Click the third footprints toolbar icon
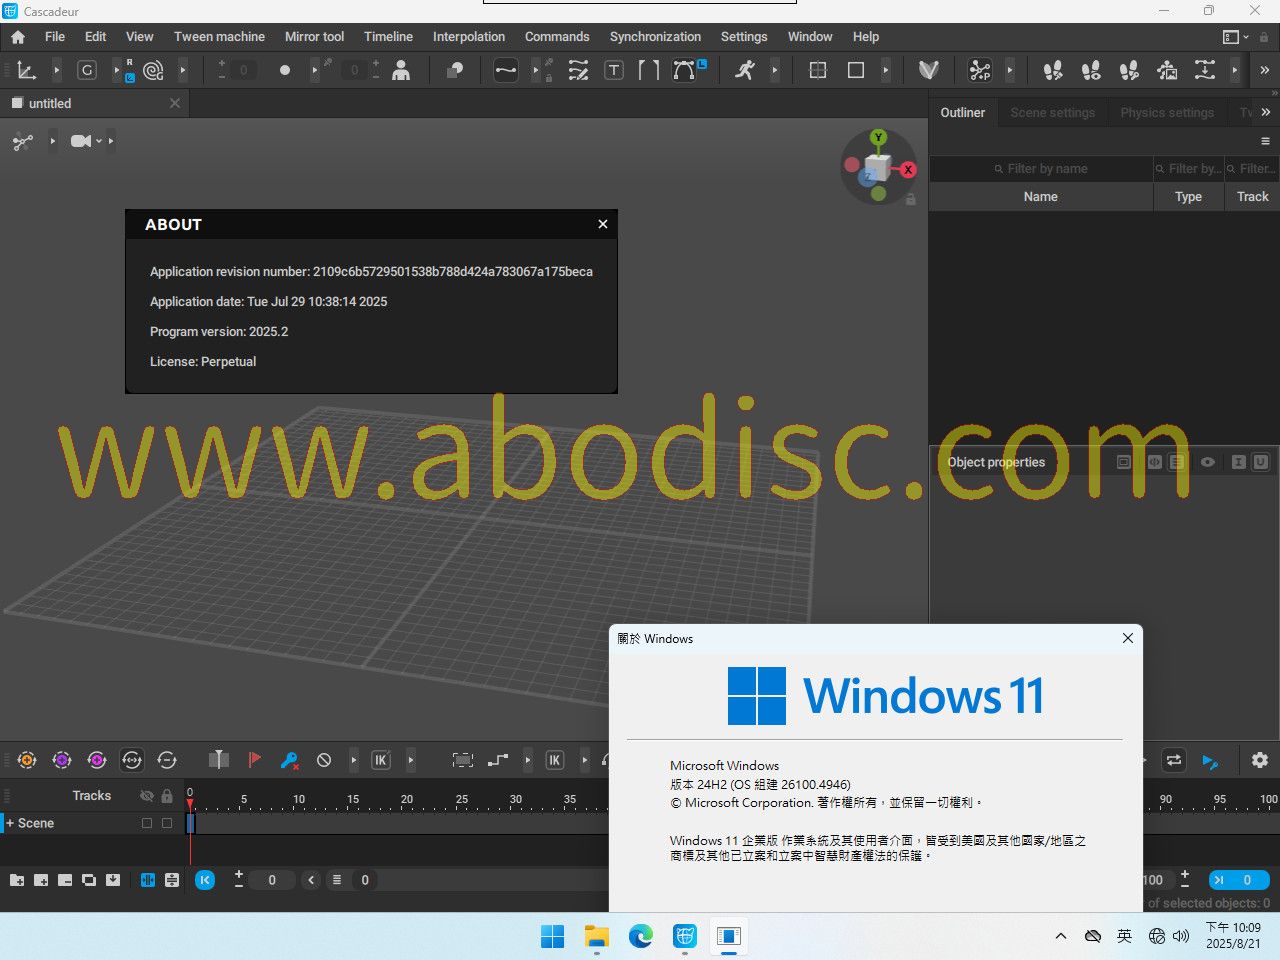Image resolution: width=1280 pixels, height=960 pixels. pyautogui.click(x=1129, y=70)
